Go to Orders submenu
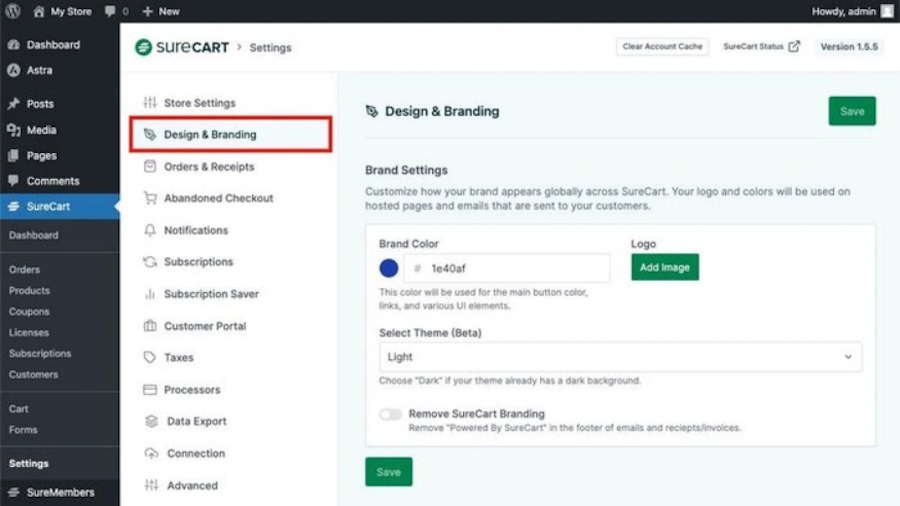This screenshot has height=506, width=900. [x=24, y=269]
